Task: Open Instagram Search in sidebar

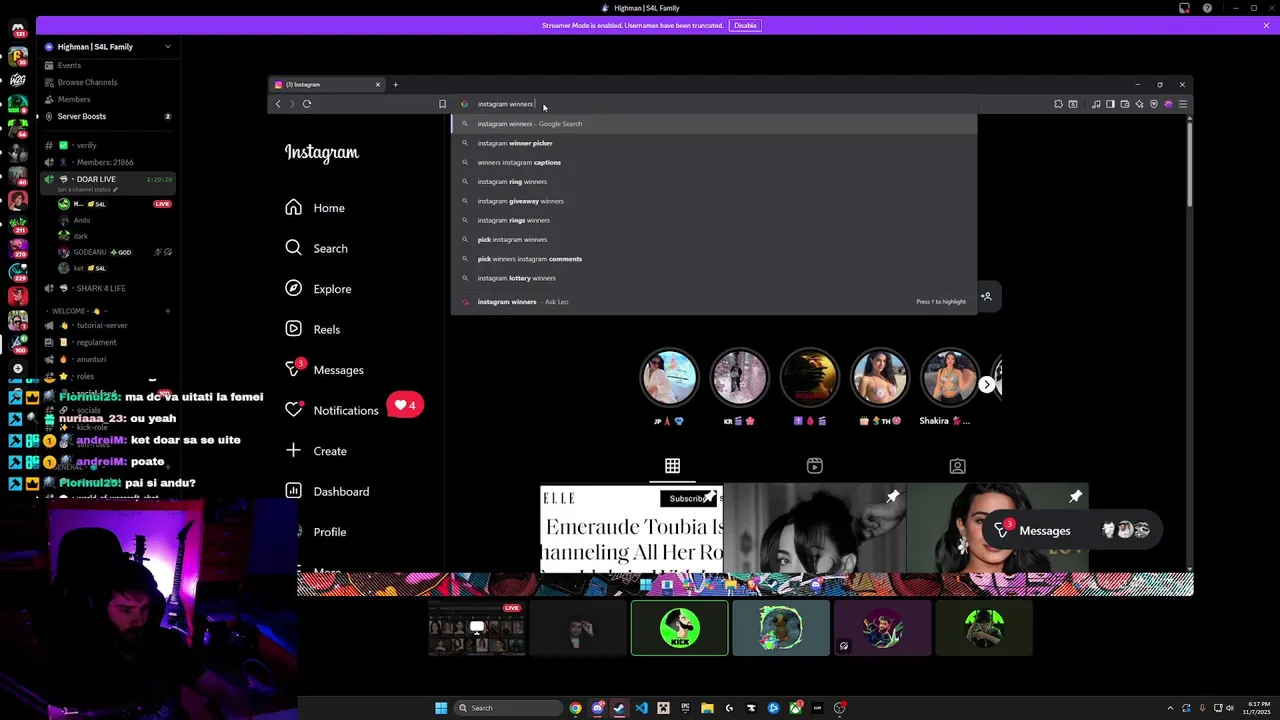Action: coord(316,248)
